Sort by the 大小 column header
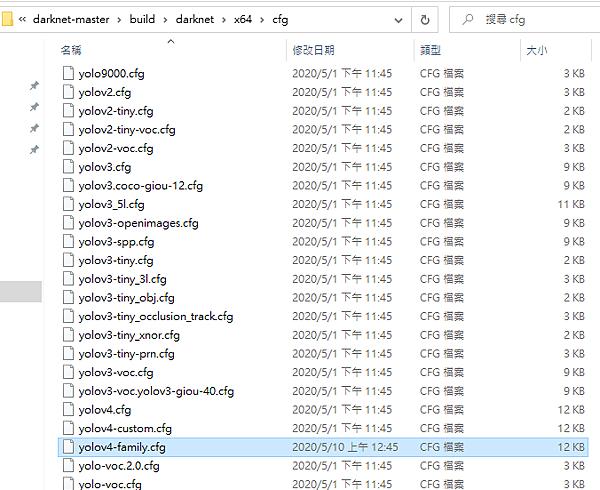Viewport: 600px width, 490px height. [537, 50]
